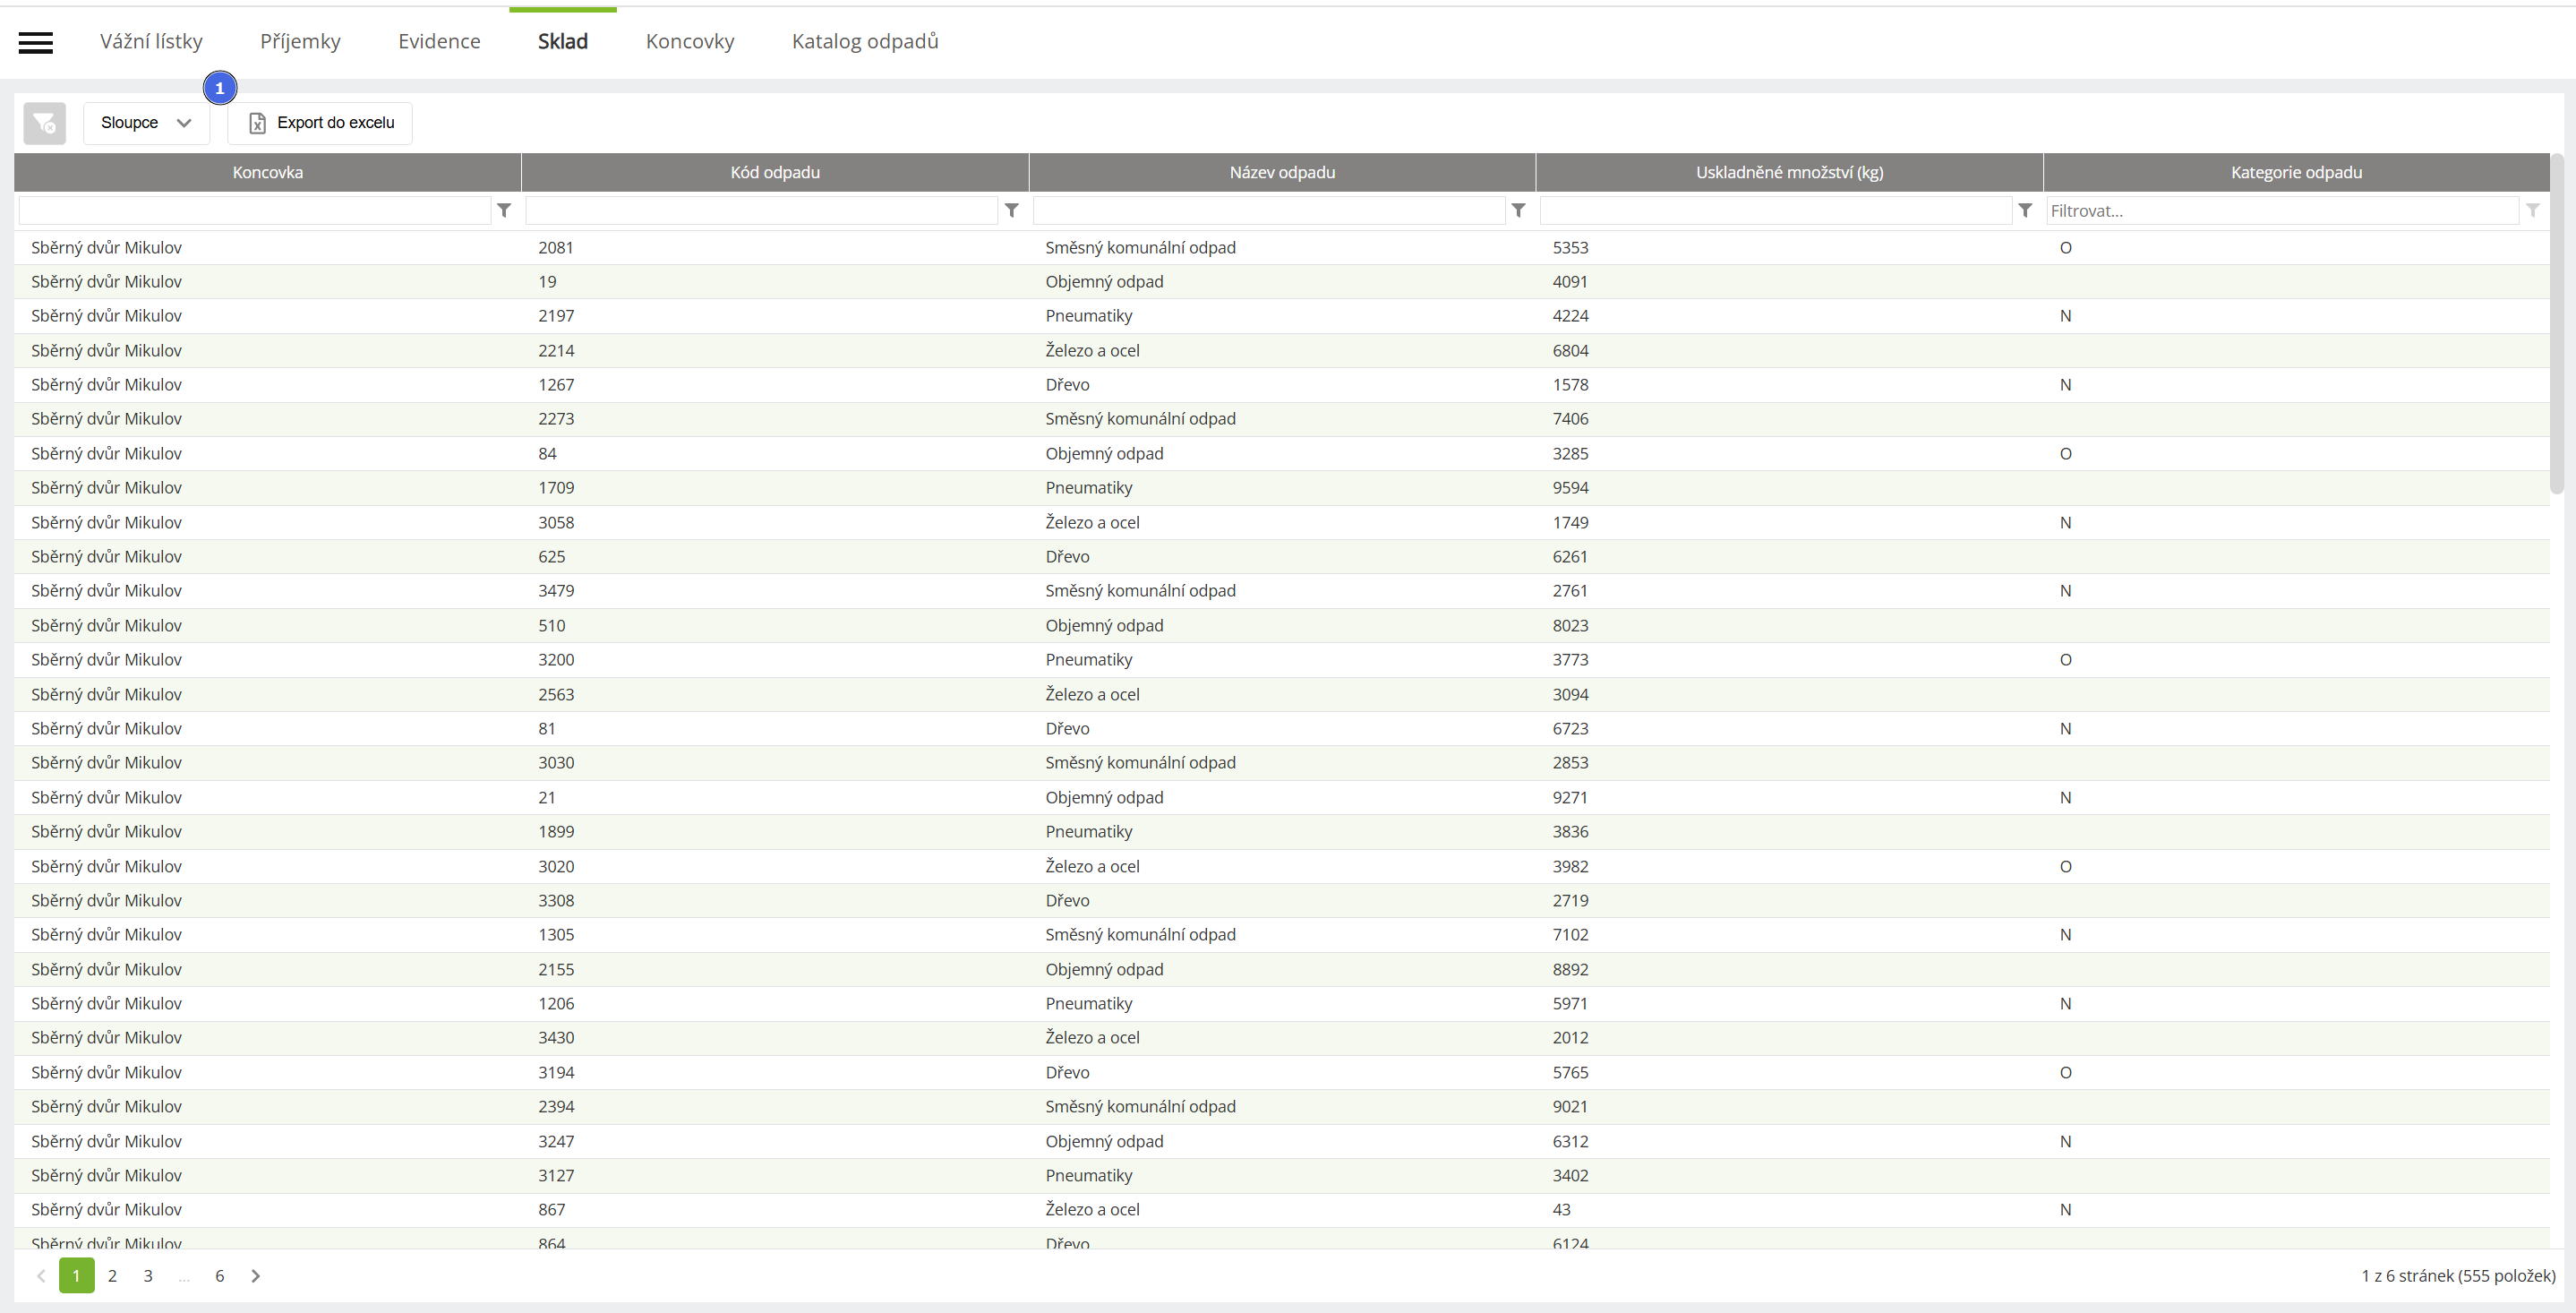Open the Katalog odpadů tab
2576x1313 pixels.
tap(864, 41)
